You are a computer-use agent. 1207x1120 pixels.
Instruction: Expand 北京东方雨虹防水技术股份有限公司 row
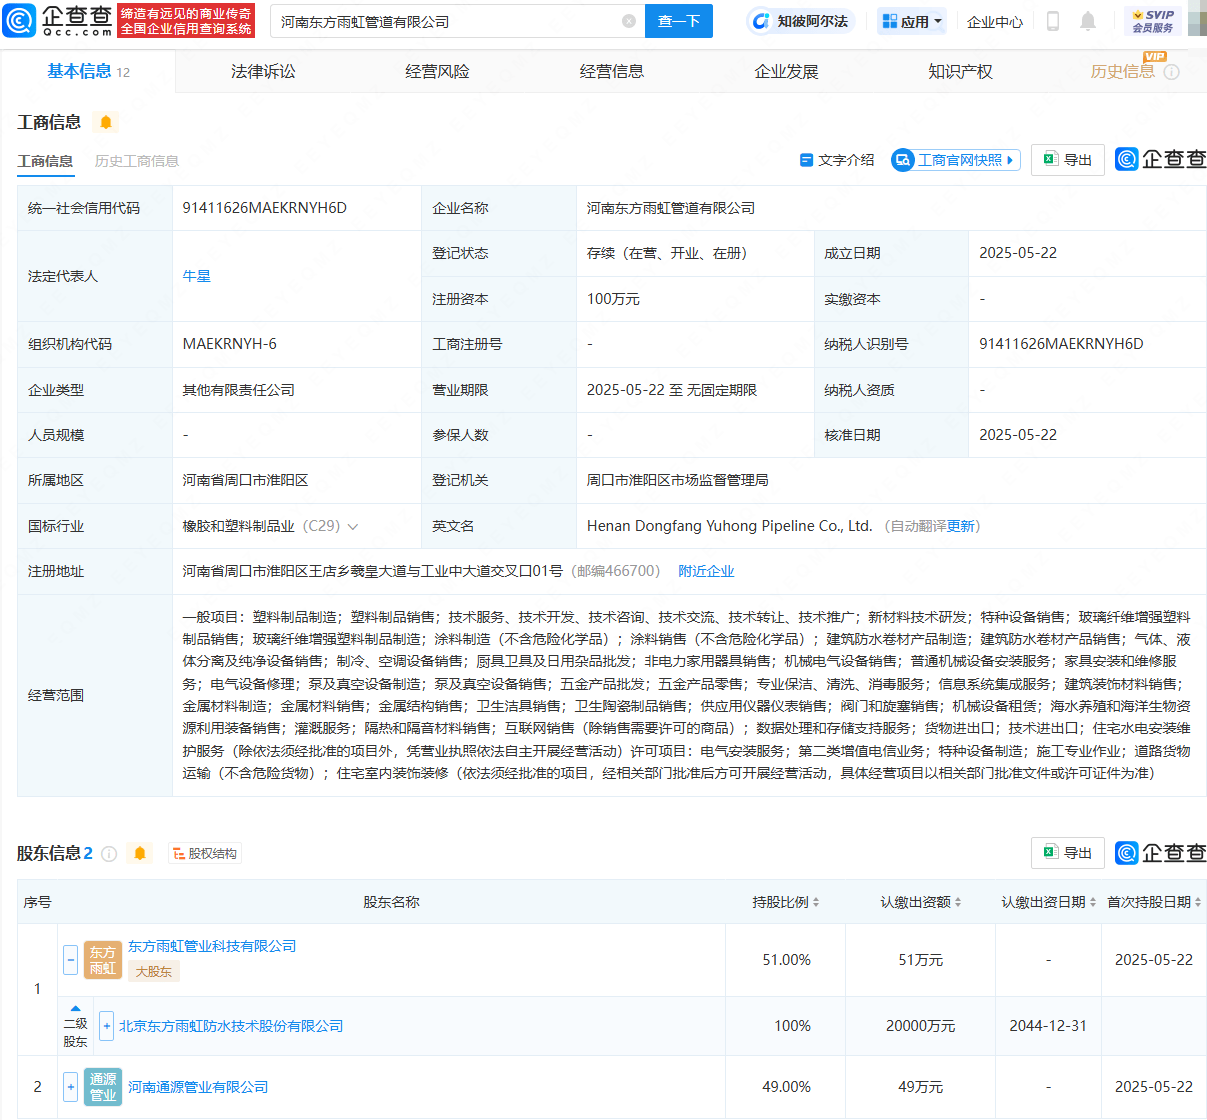107,1026
